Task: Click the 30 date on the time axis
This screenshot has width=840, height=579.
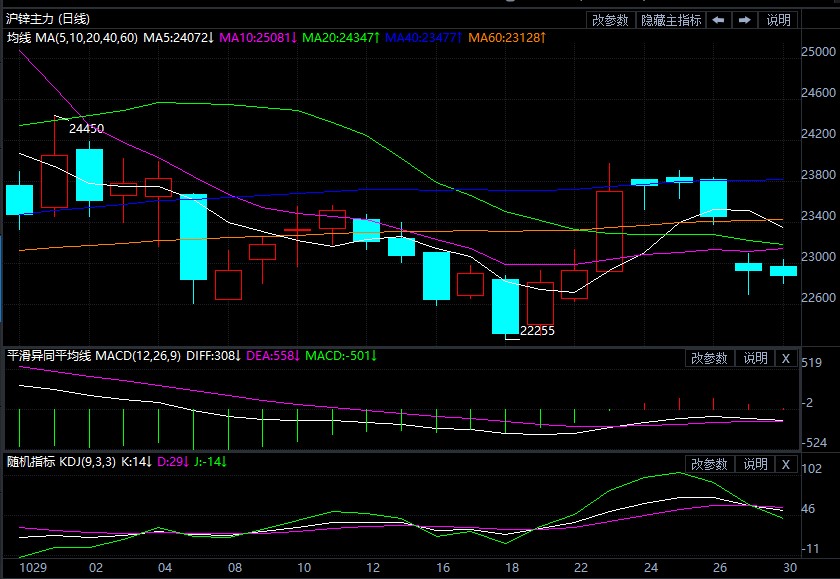Action: click(790, 568)
